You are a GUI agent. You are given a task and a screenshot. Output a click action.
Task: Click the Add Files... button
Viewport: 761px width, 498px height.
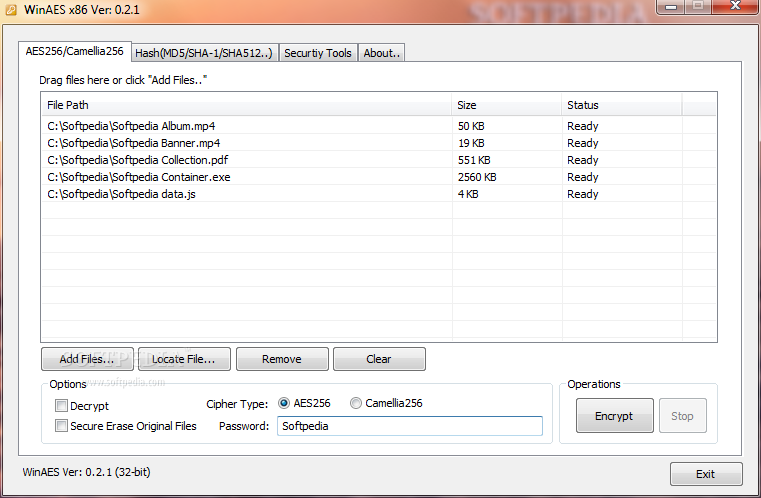87,359
